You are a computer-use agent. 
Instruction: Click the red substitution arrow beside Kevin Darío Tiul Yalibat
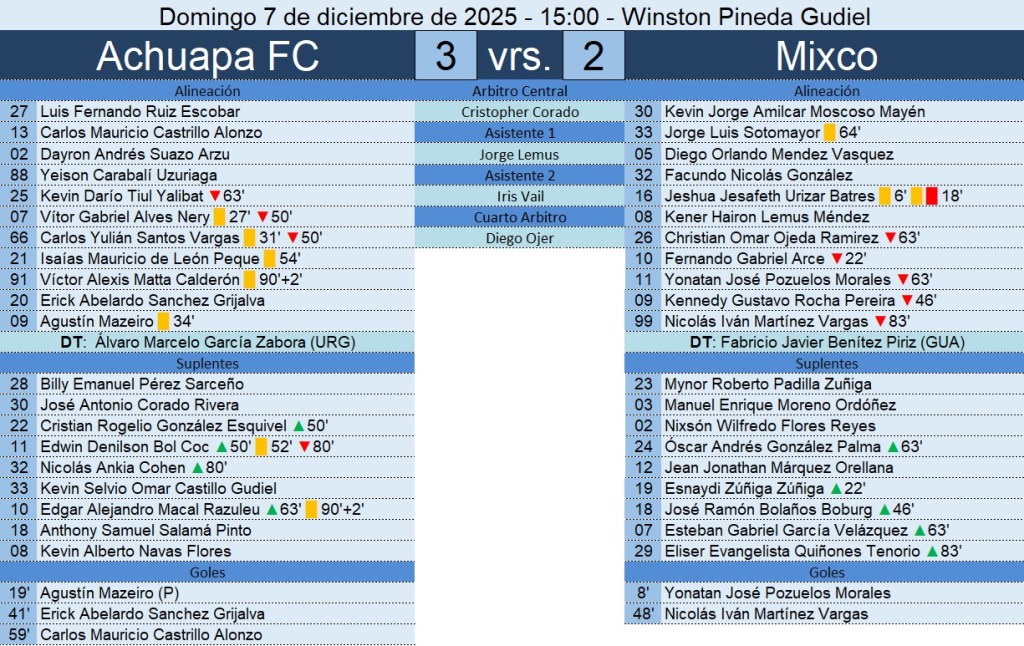(x=214, y=196)
